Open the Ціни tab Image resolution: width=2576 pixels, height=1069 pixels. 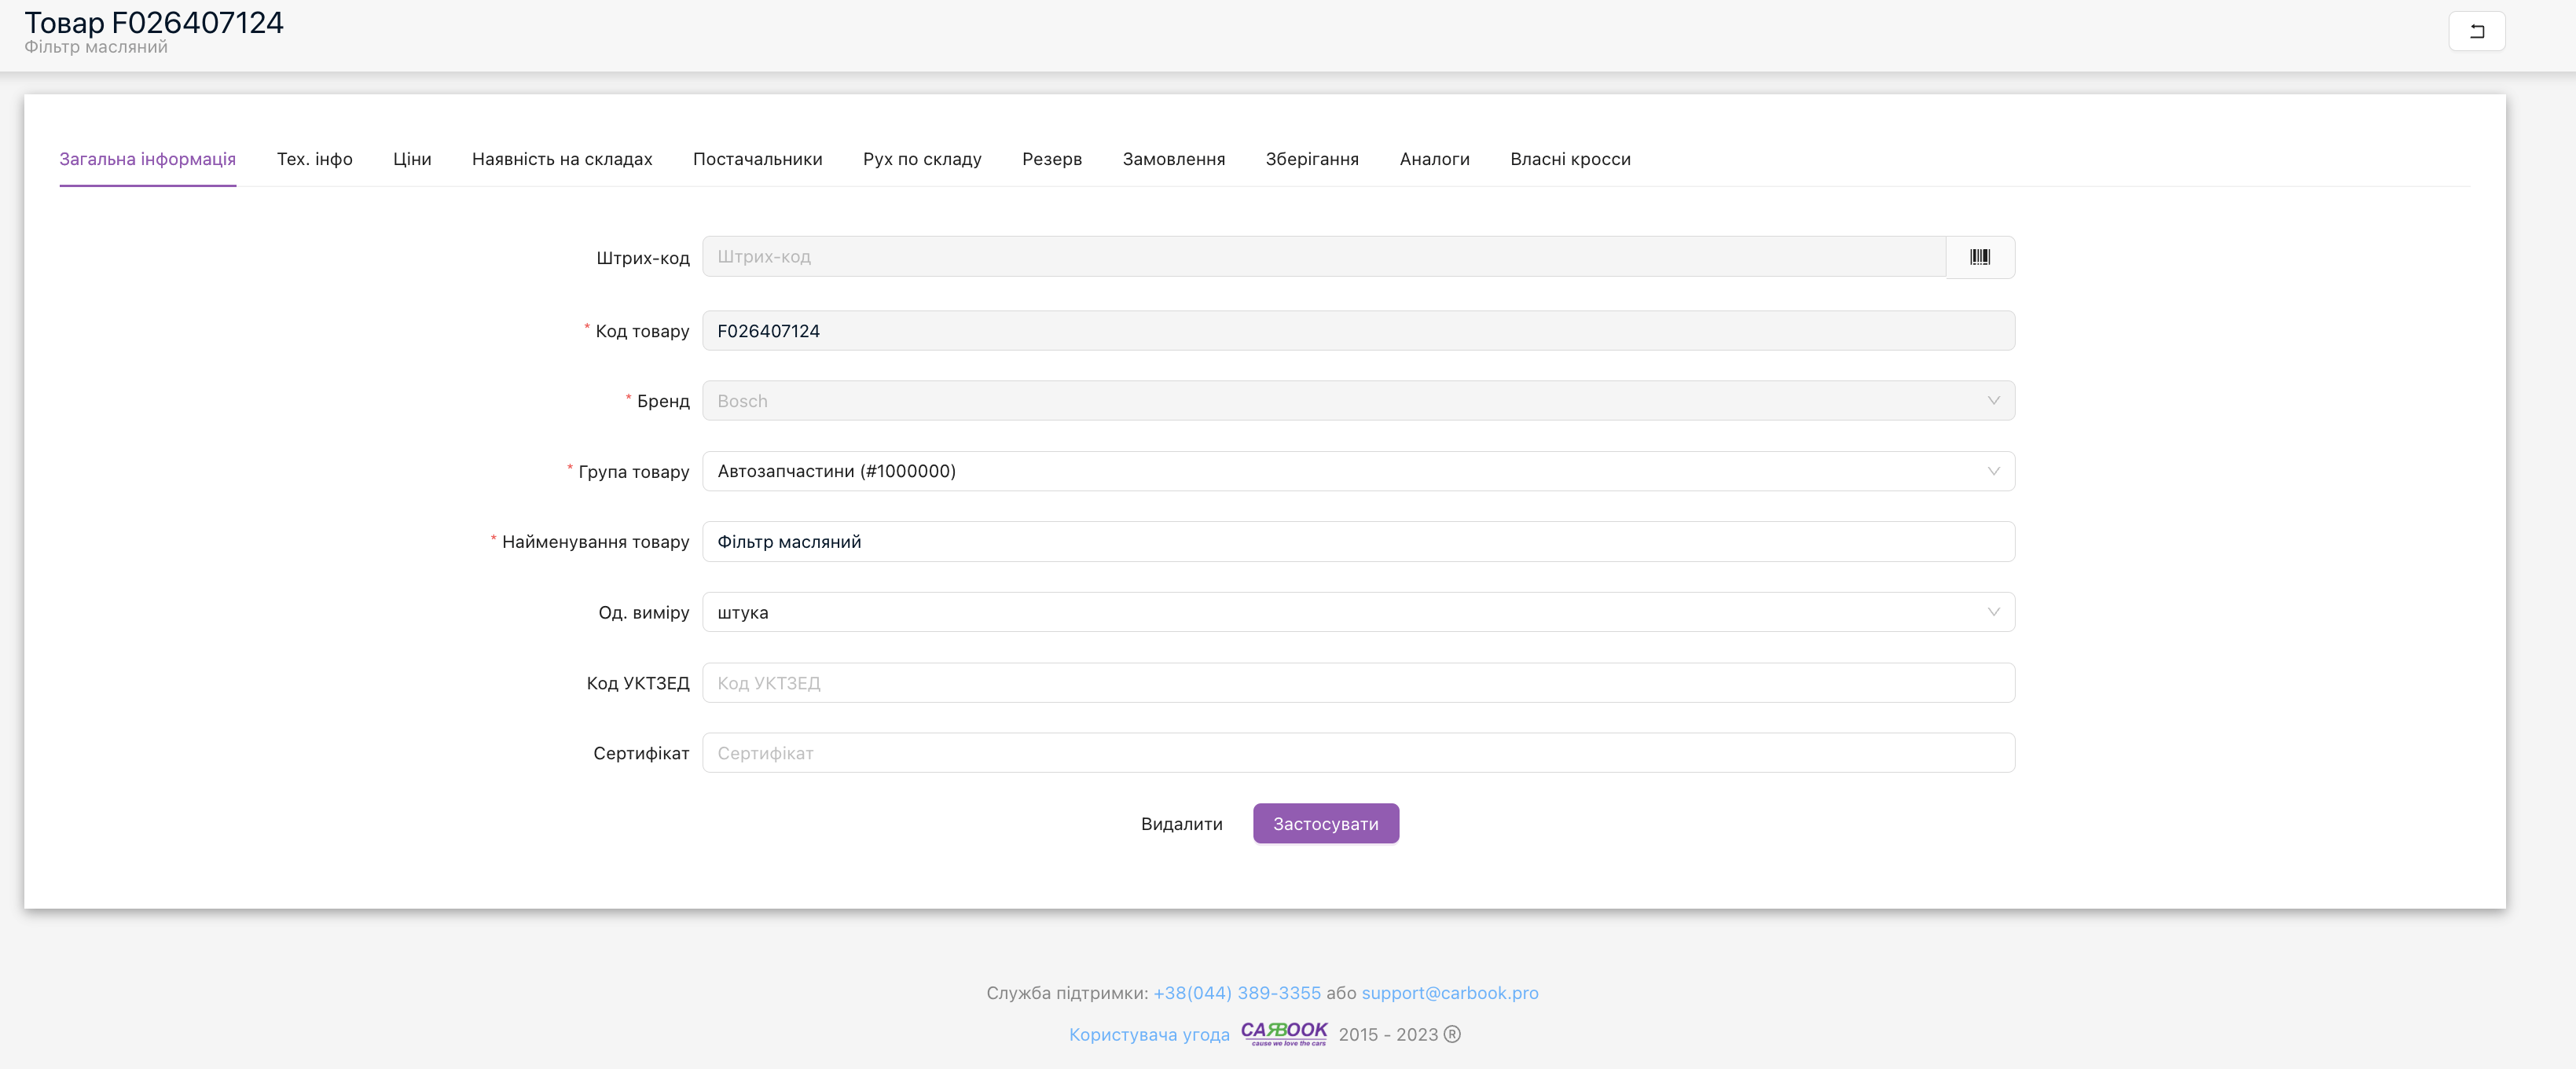pyautogui.click(x=412, y=159)
